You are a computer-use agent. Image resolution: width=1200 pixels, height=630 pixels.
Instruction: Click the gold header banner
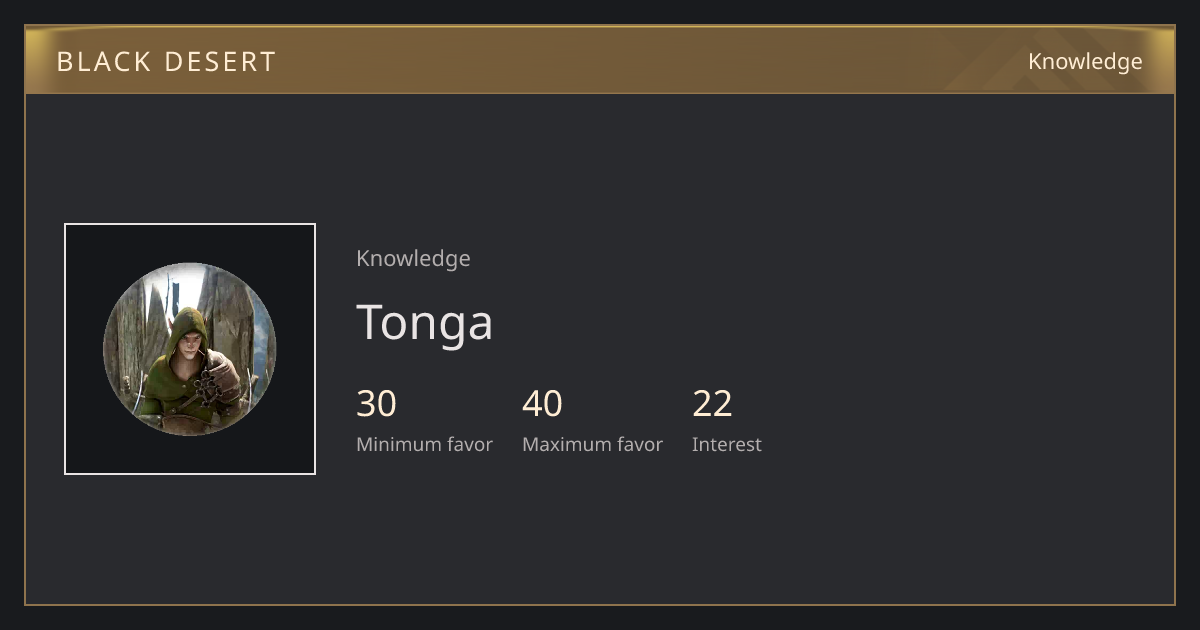(600, 60)
